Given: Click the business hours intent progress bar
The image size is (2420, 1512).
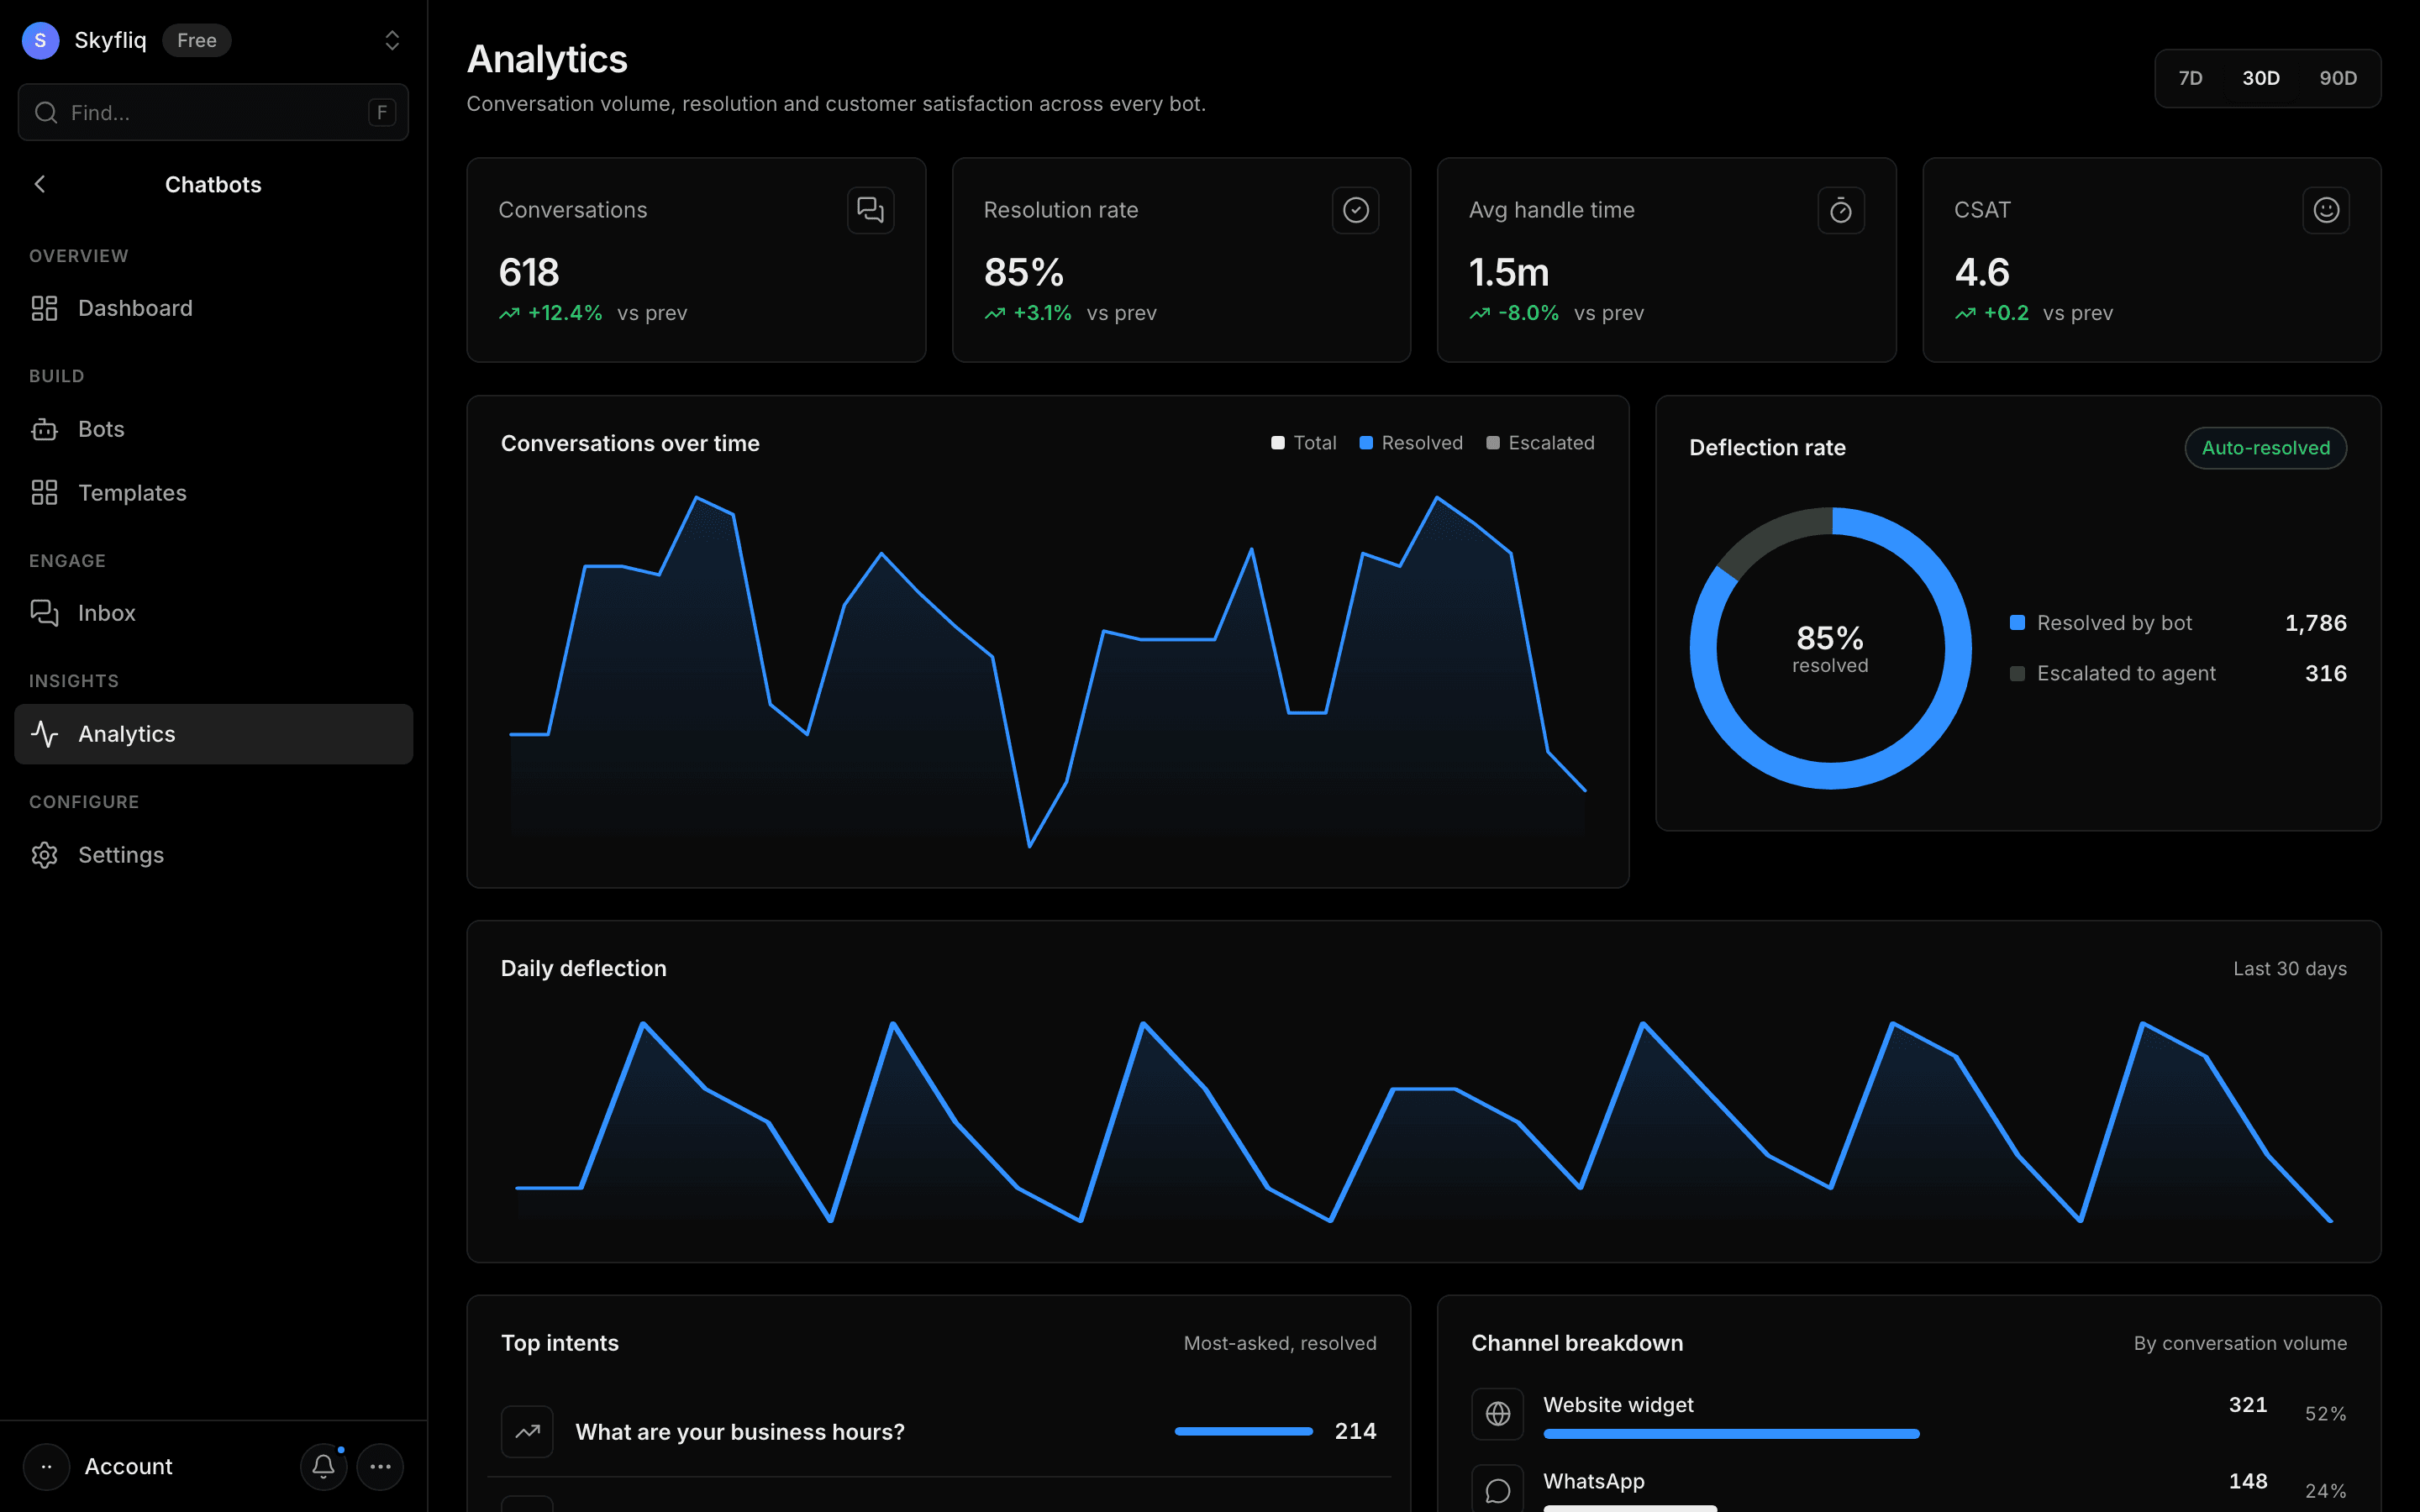Looking at the screenshot, I should [1243, 1432].
